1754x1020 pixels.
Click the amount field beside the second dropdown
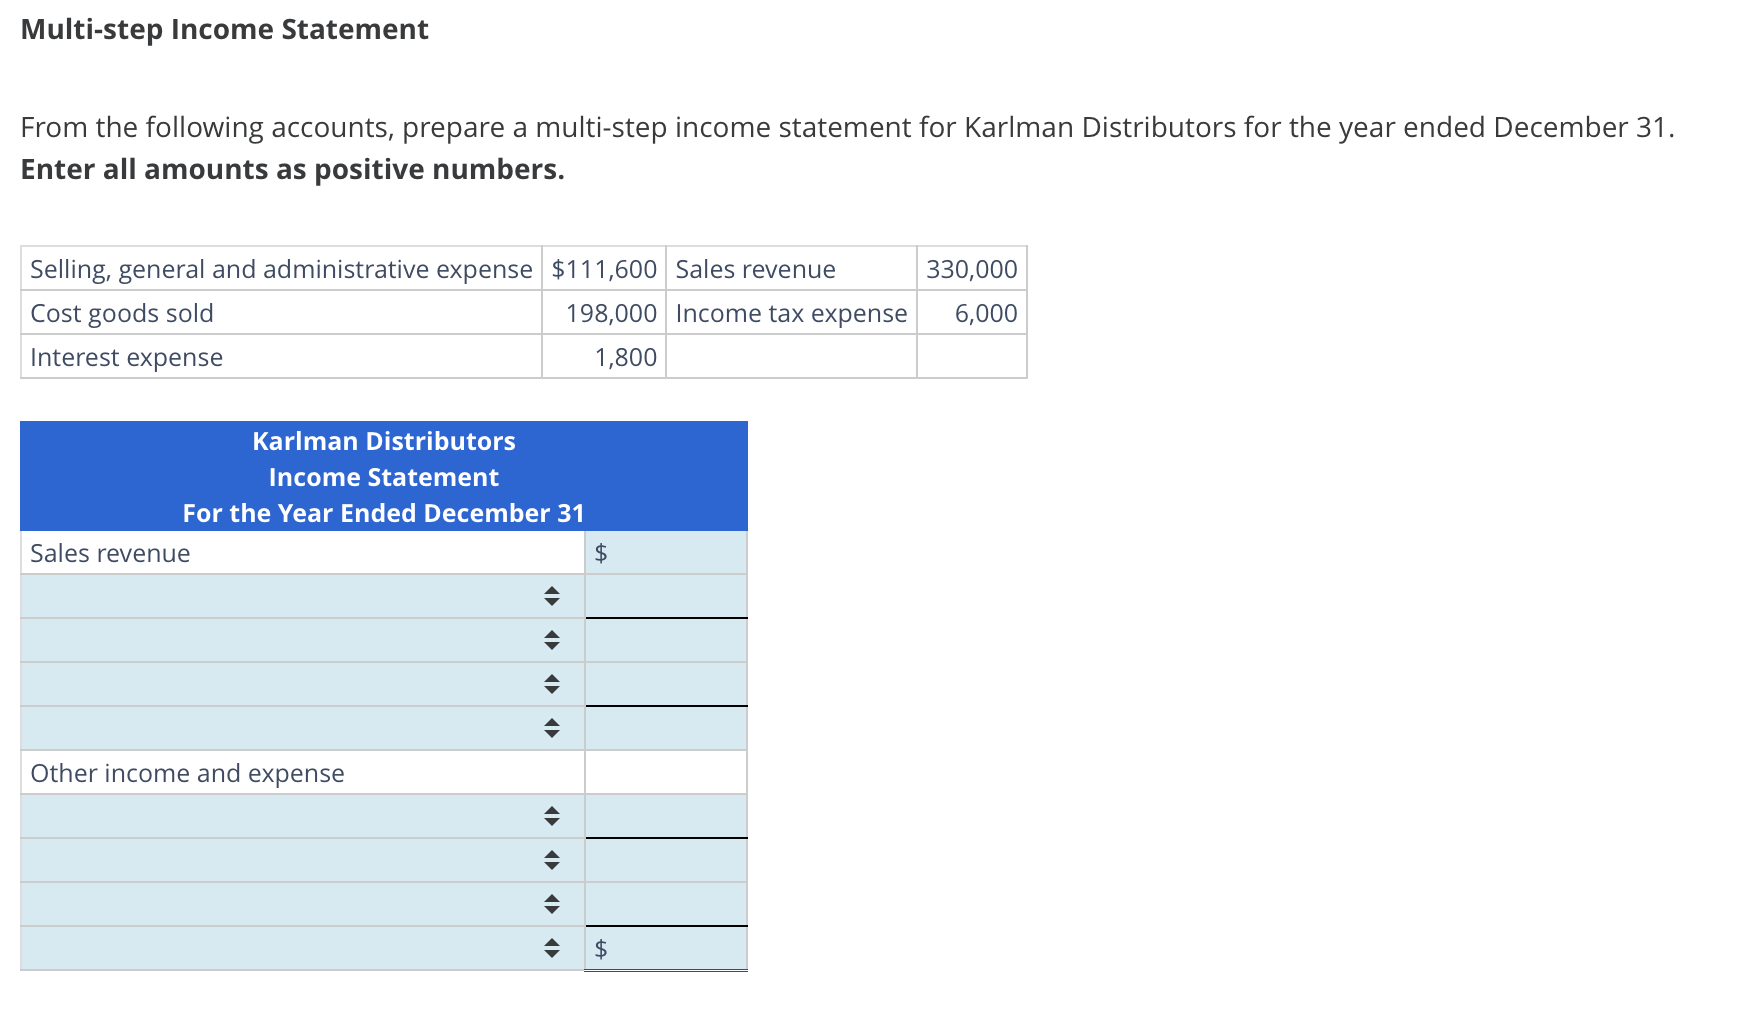tap(665, 640)
